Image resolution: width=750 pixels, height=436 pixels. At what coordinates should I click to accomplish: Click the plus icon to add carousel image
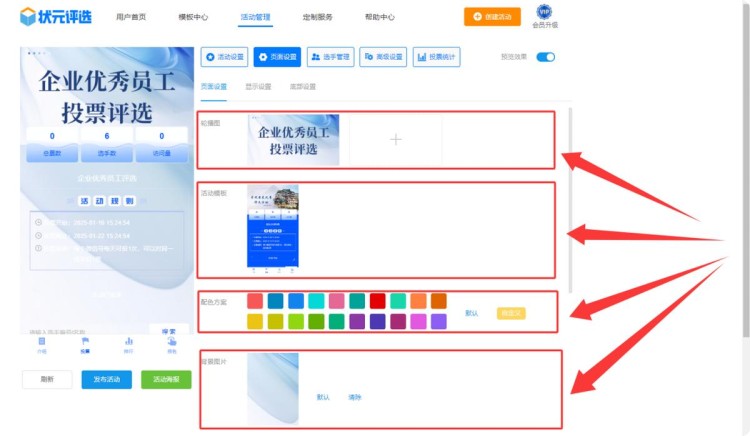pyautogui.click(x=395, y=140)
